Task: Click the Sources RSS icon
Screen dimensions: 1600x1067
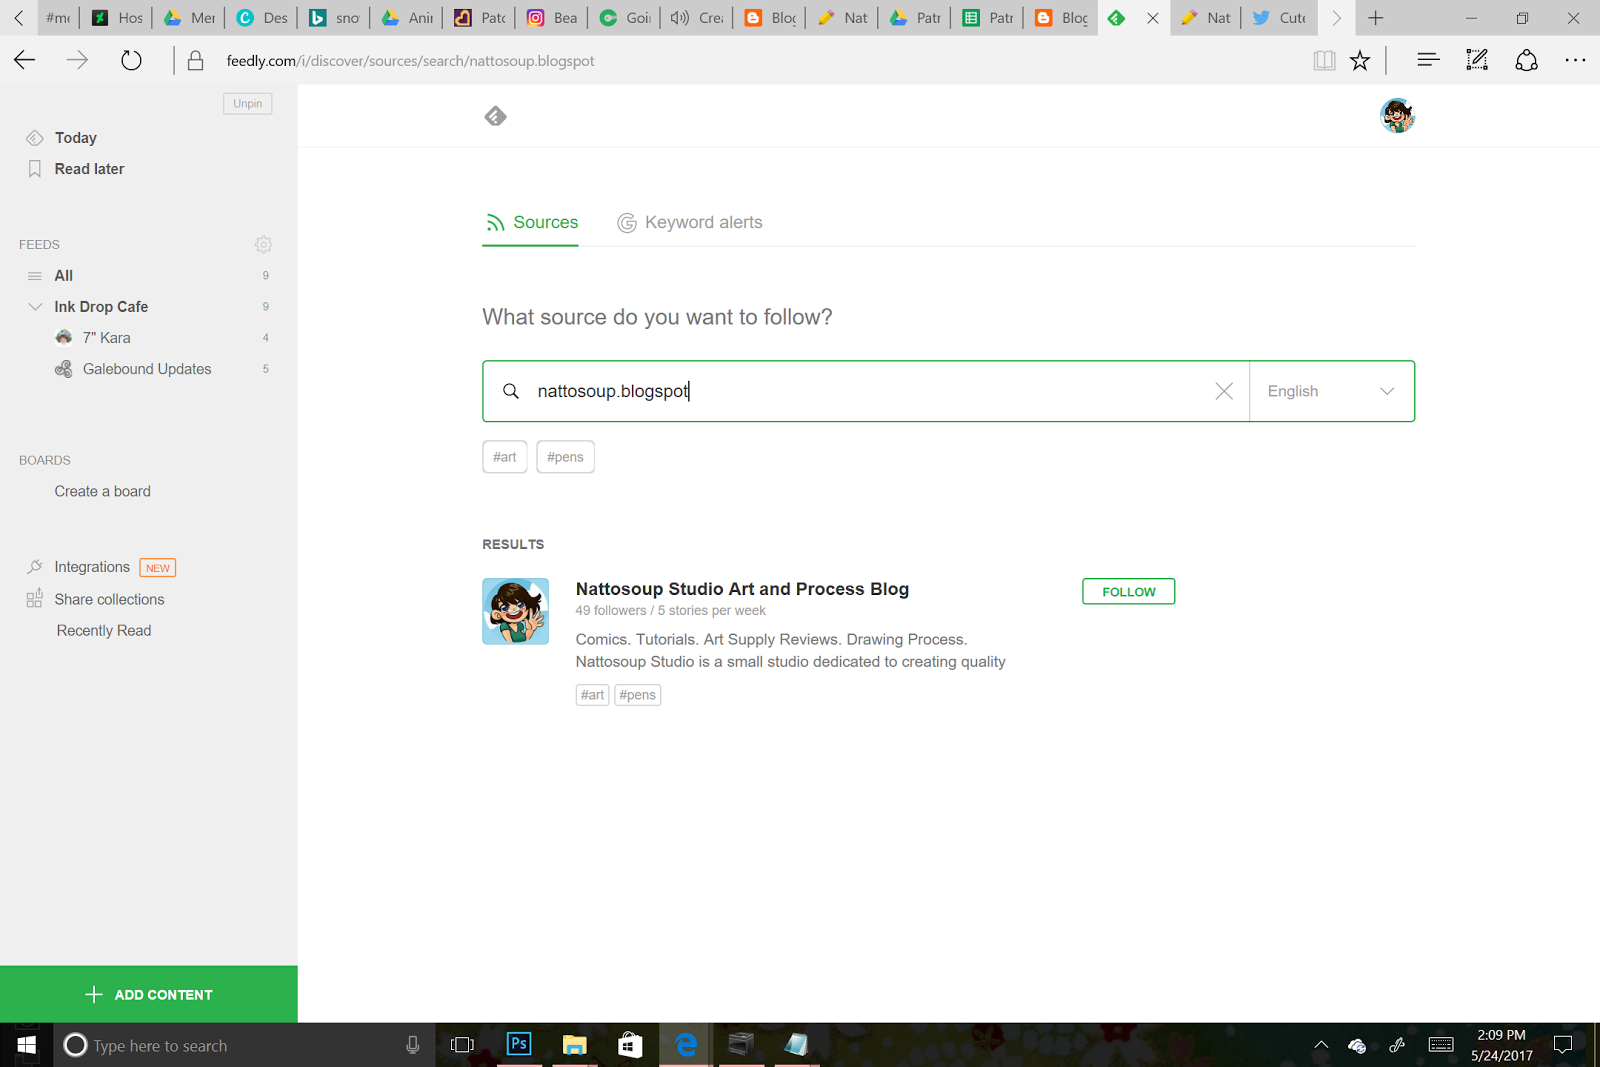Action: click(x=495, y=223)
